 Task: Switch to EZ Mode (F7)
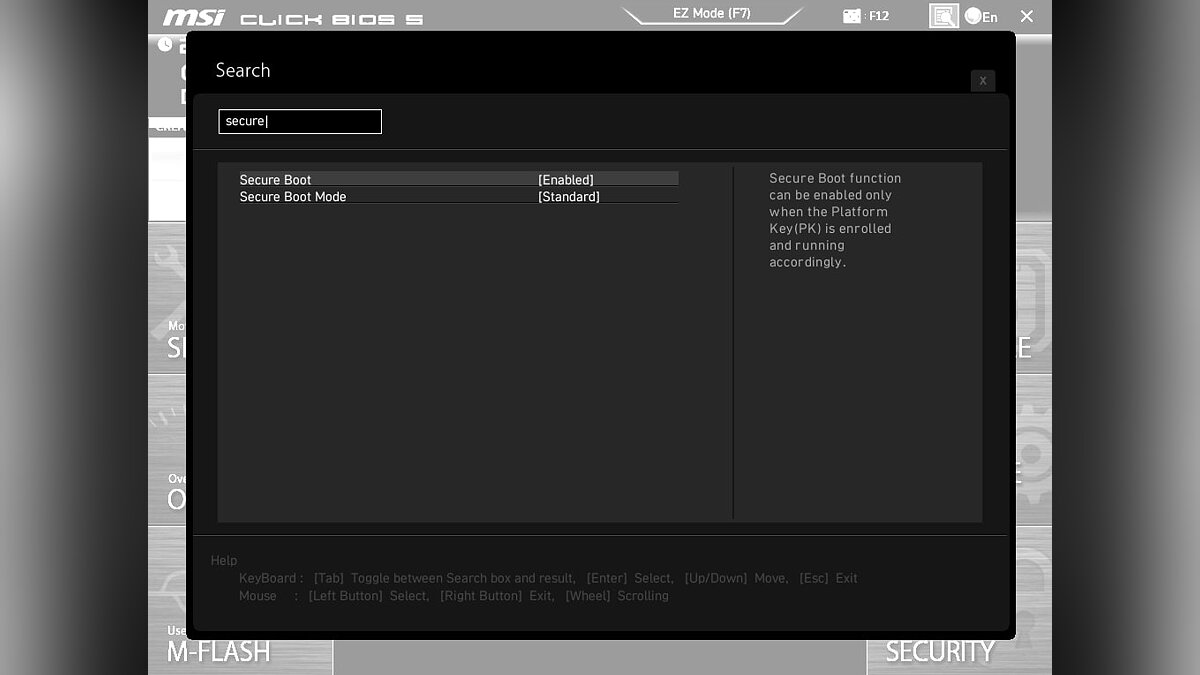(x=711, y=14)
